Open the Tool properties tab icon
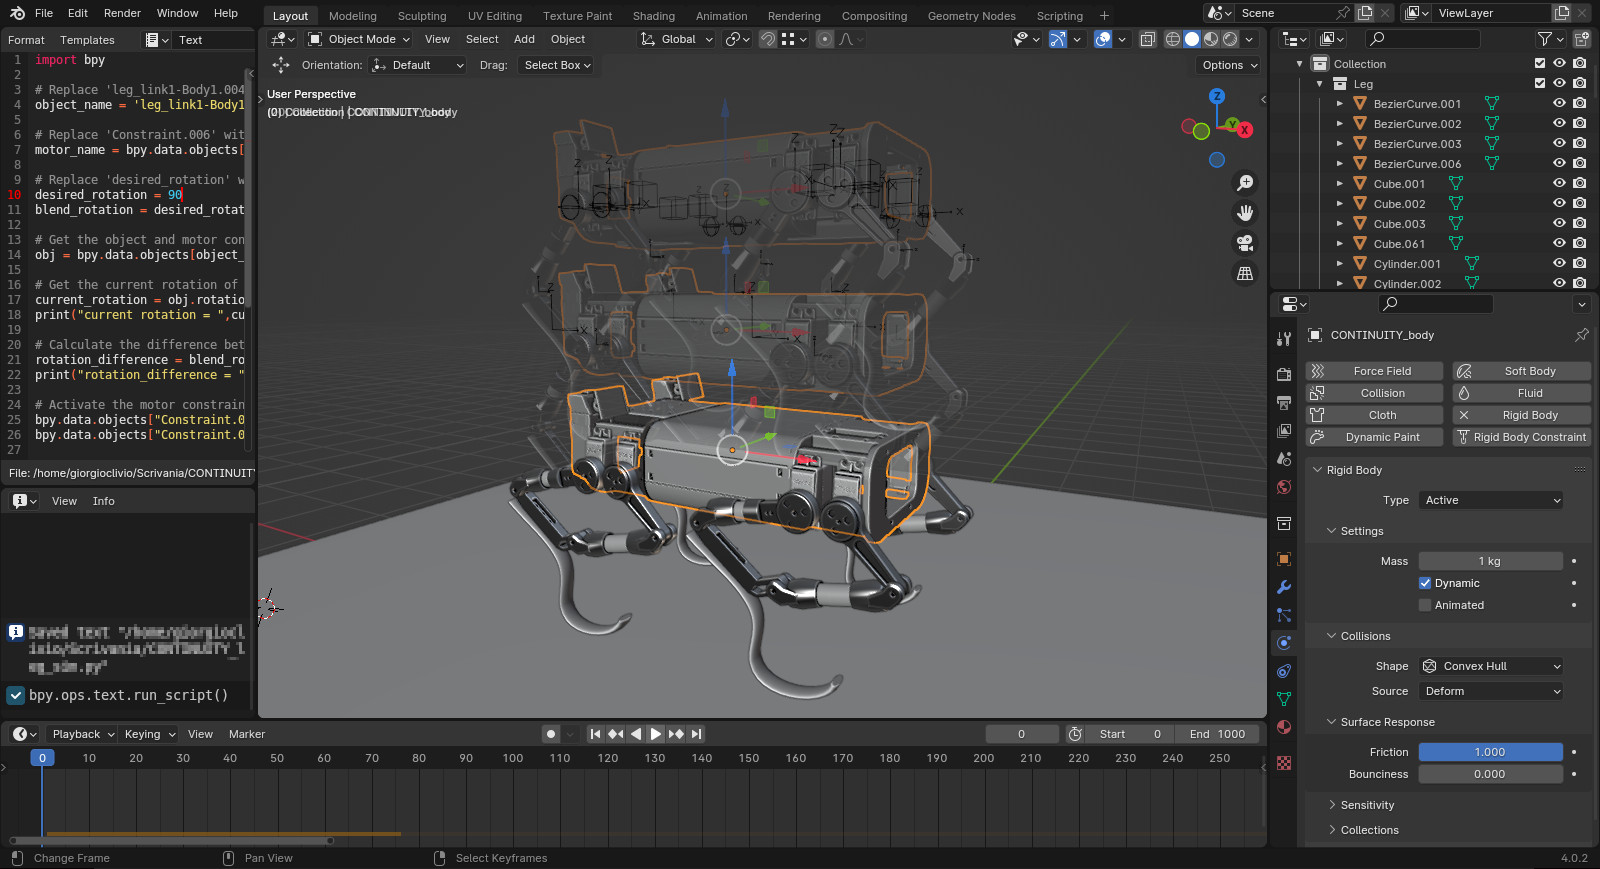This screenshot has height=869, width=1600. (x=1284, y=339)
